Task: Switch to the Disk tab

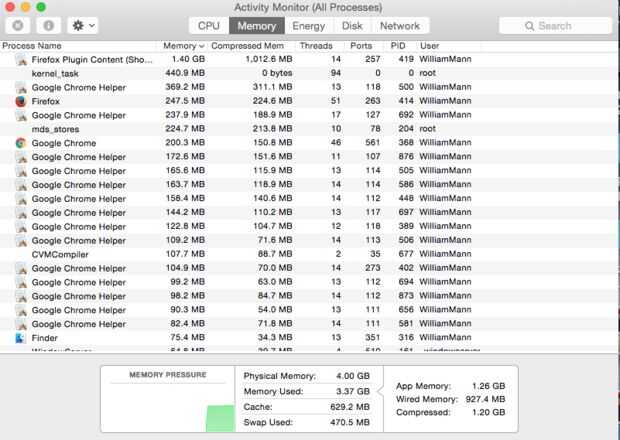Action: (352, 26)
